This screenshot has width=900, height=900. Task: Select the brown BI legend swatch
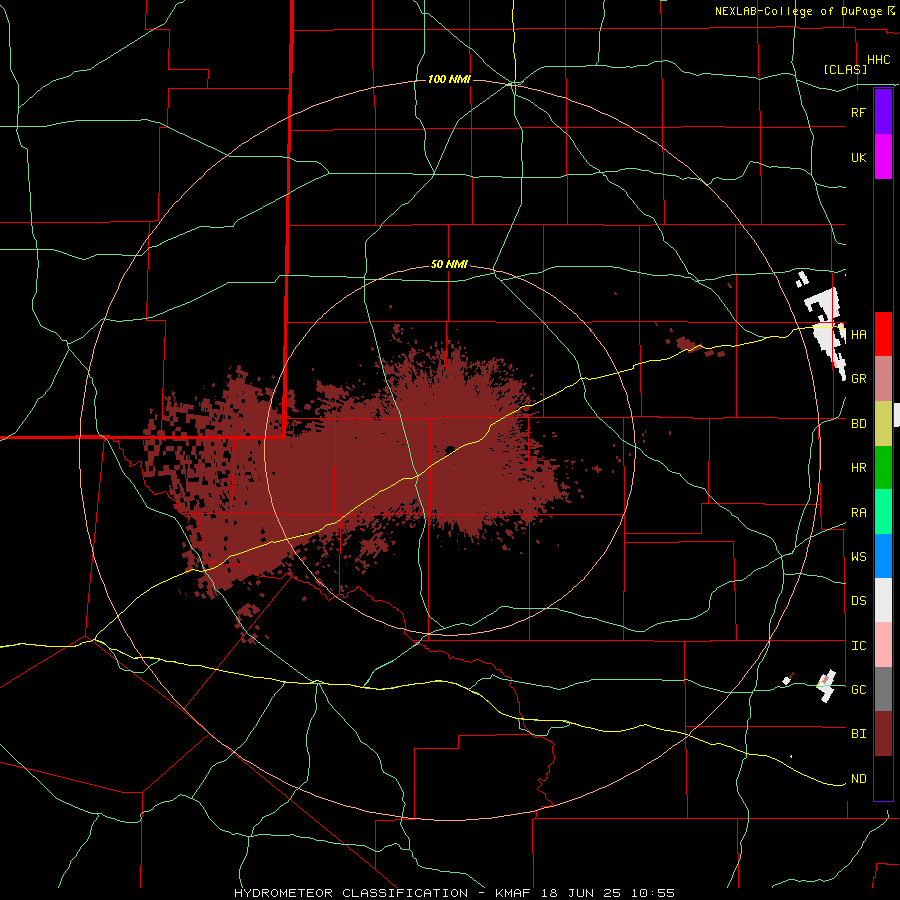point(883,734)
